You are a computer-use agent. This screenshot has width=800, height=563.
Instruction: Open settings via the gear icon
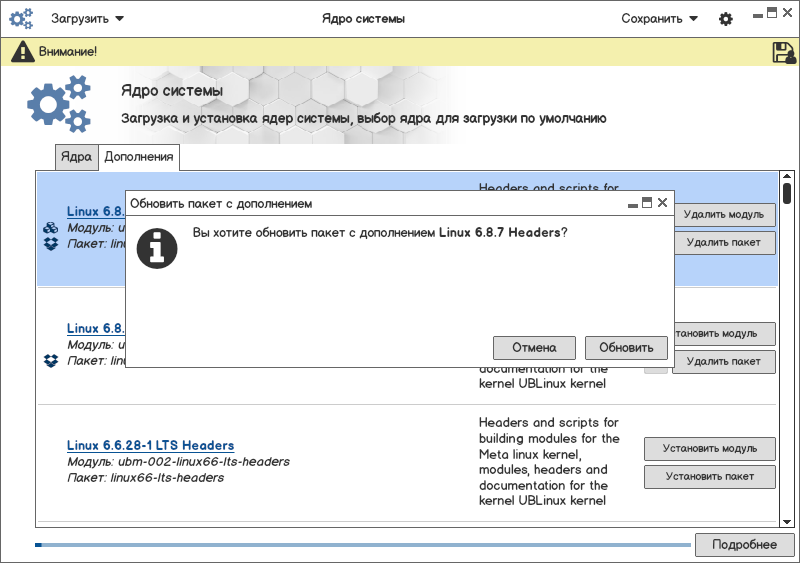[x=726, y=19]
